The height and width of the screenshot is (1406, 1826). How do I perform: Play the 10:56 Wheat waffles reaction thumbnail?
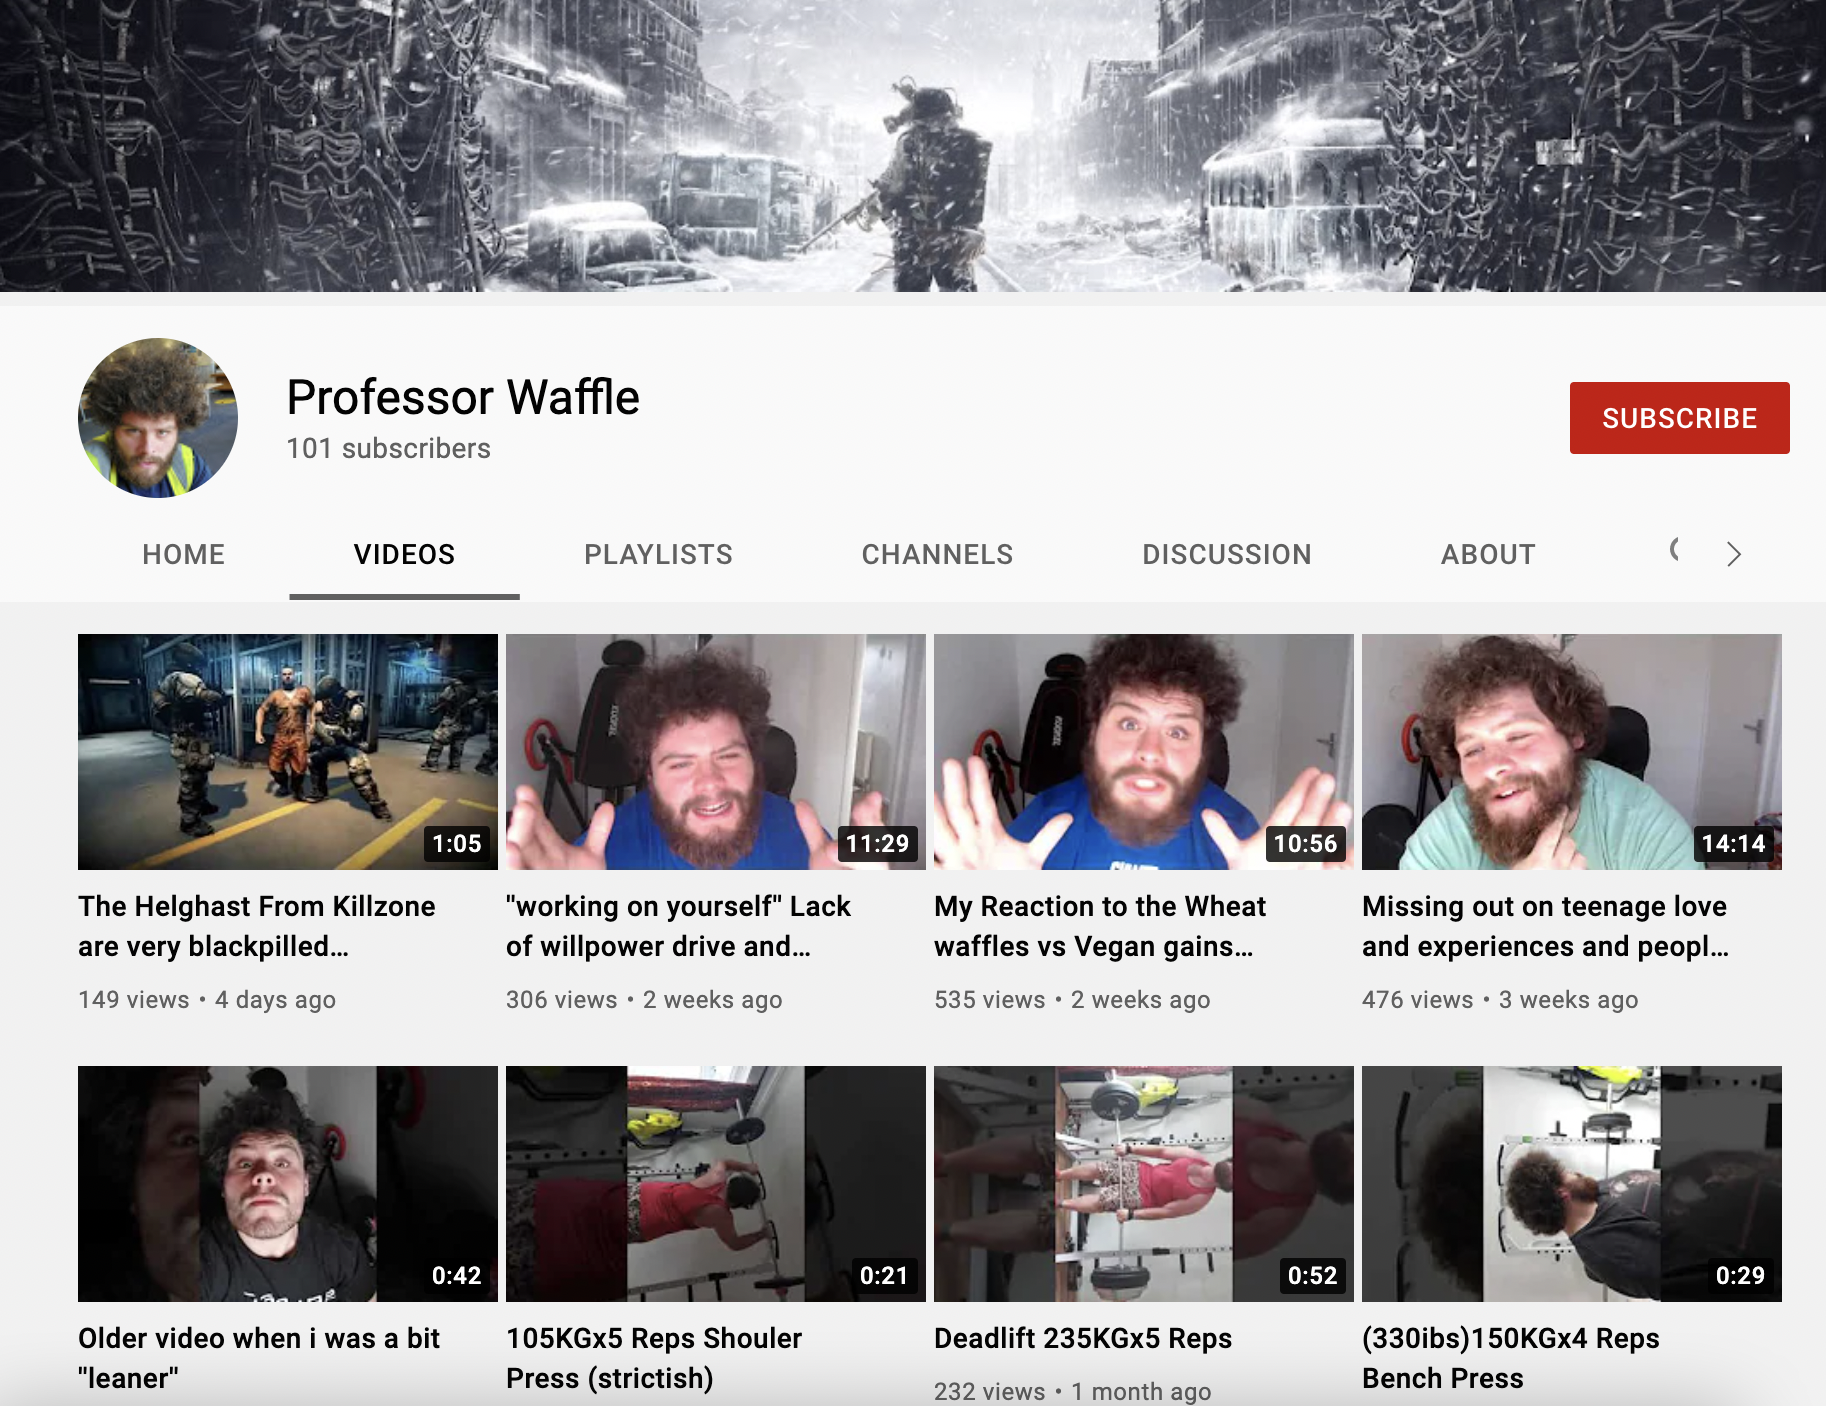[1144, 752]
